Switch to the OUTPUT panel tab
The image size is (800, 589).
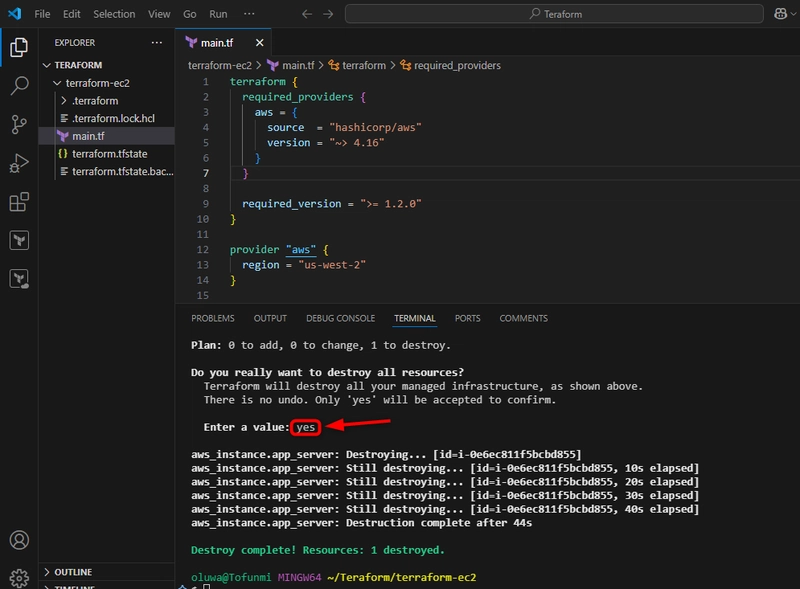(270, 318)
